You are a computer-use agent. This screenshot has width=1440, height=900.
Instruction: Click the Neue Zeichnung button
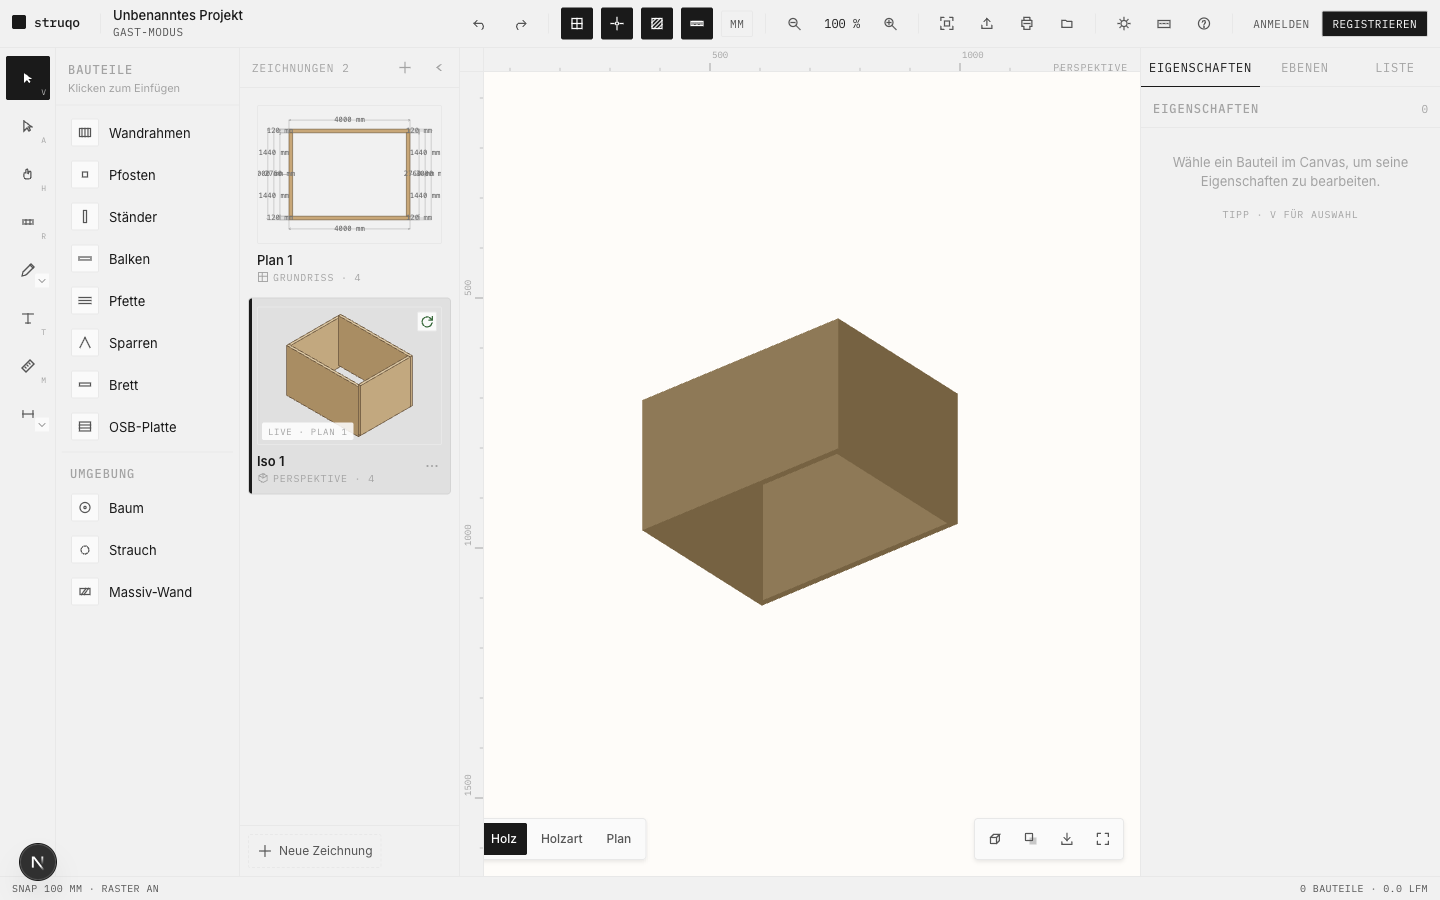pos(315,851)
